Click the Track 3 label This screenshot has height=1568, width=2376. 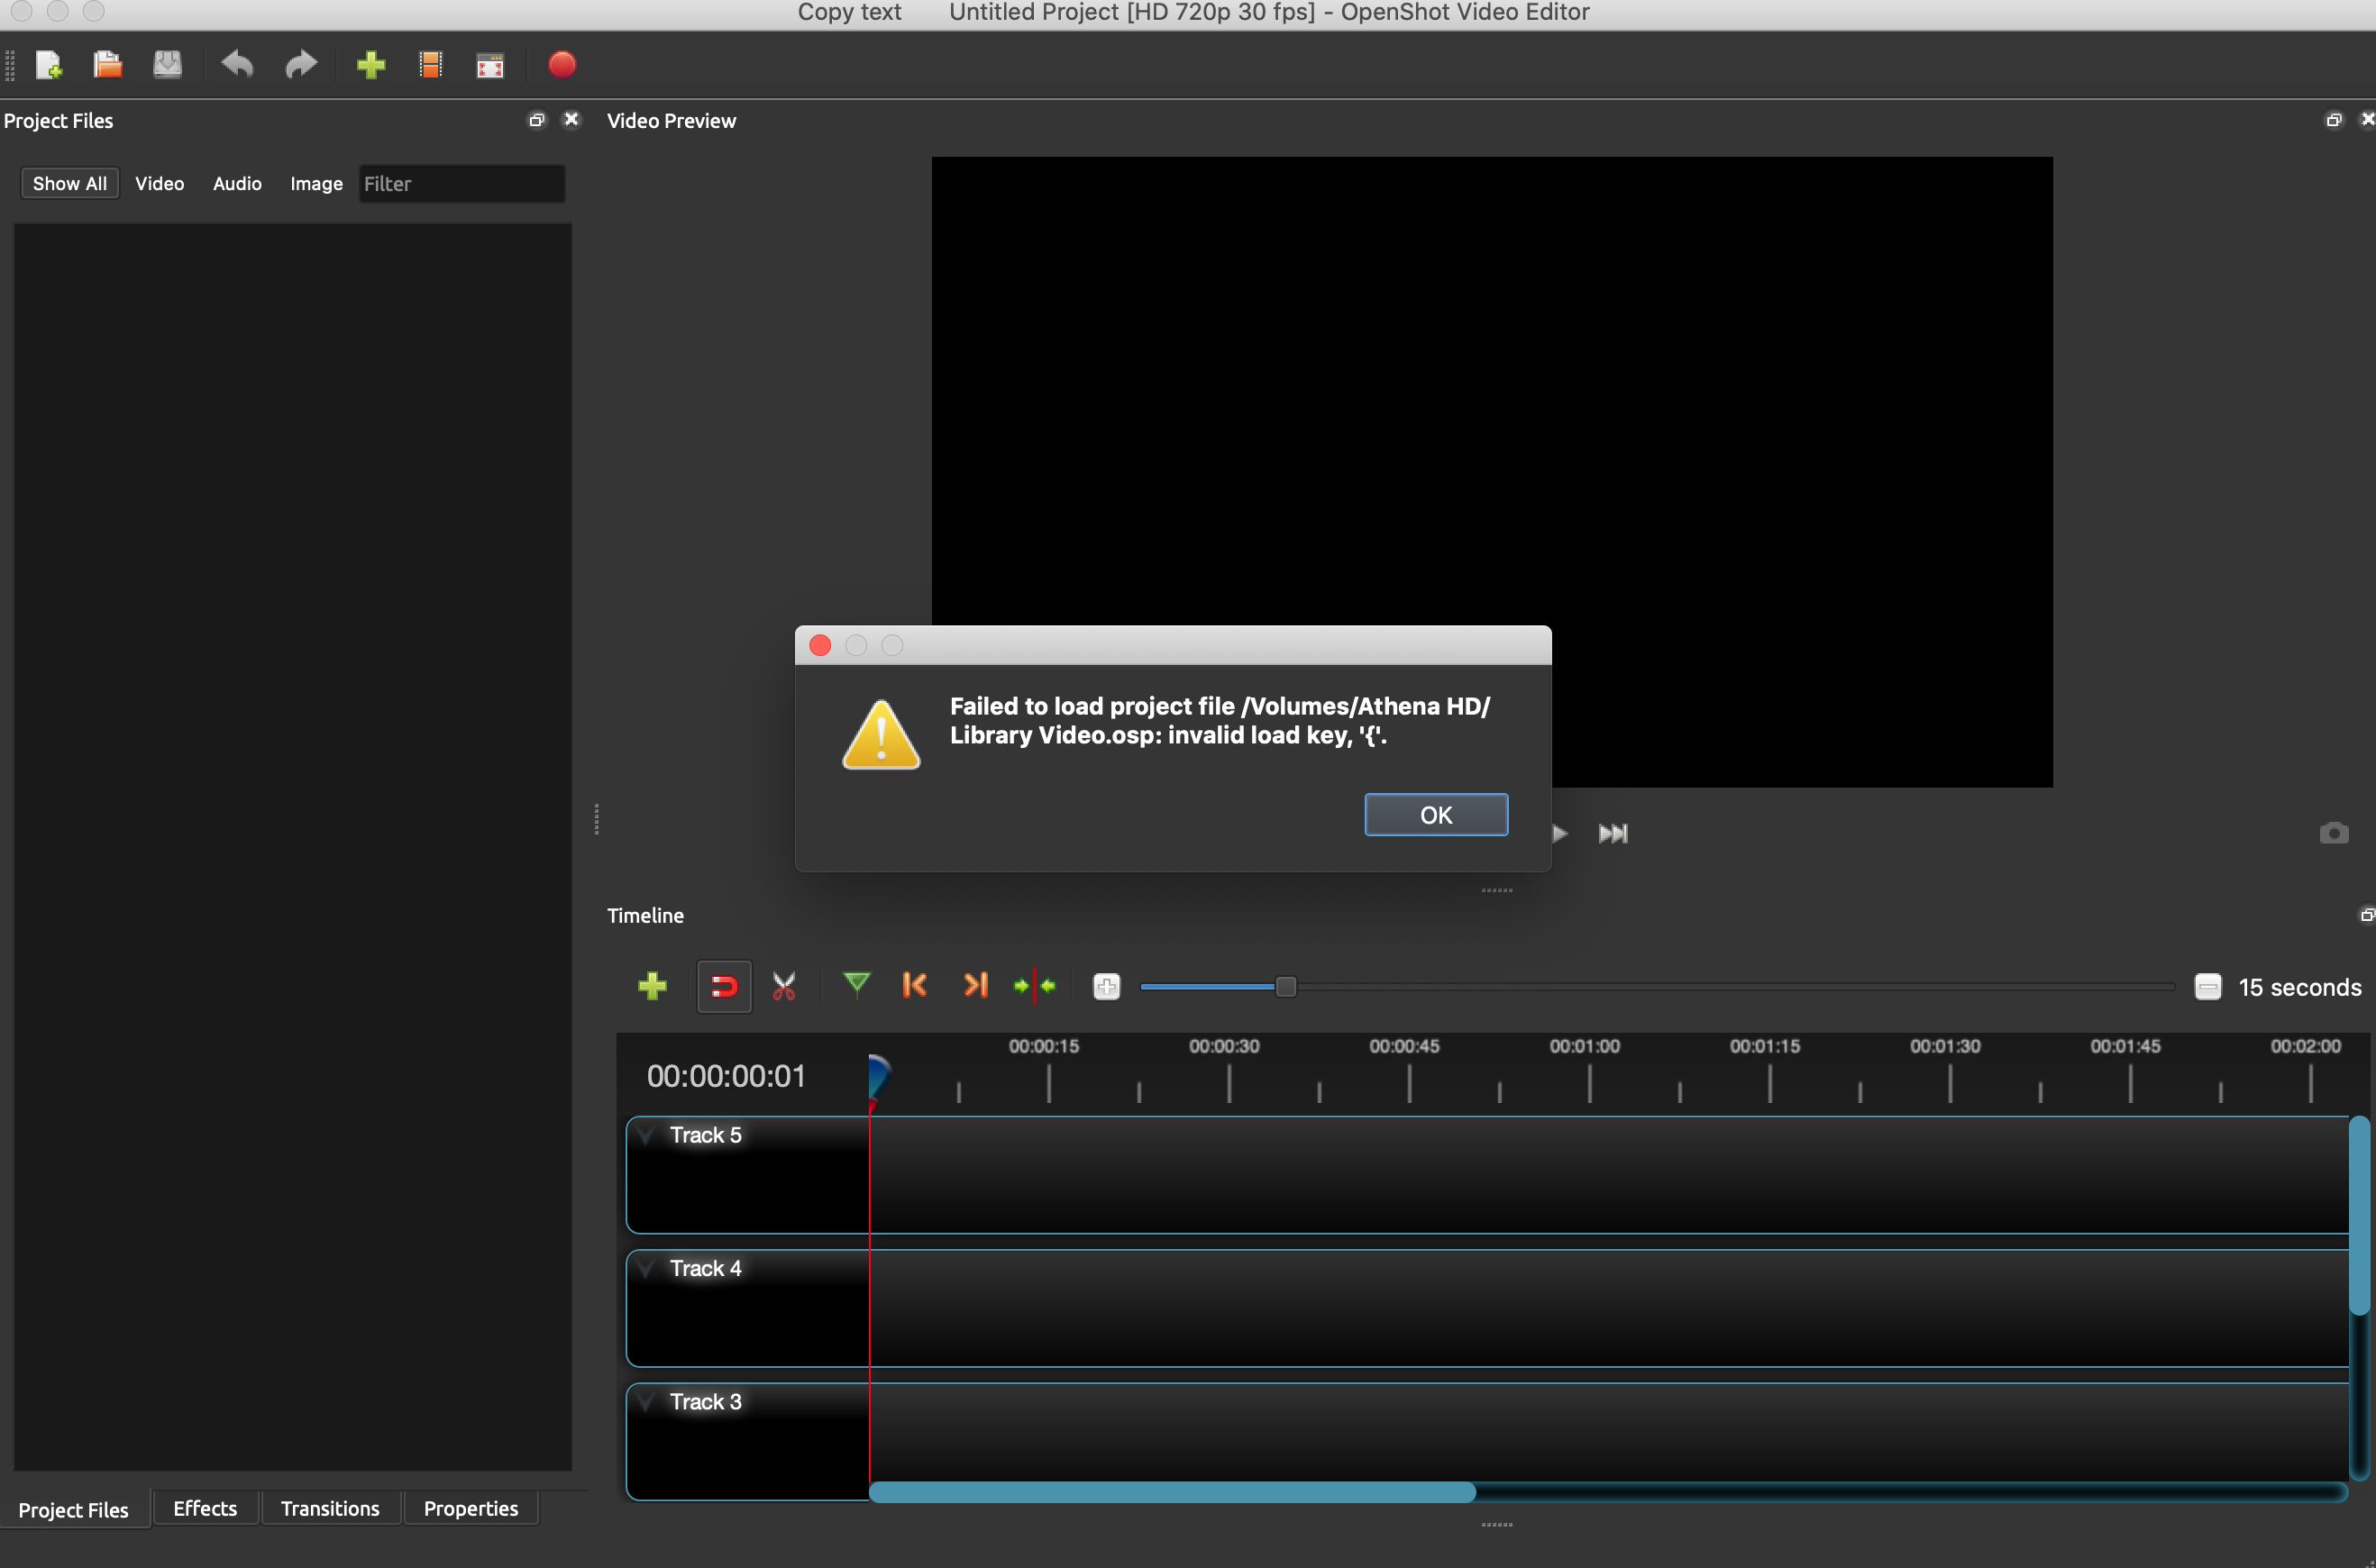(706, 1402)
